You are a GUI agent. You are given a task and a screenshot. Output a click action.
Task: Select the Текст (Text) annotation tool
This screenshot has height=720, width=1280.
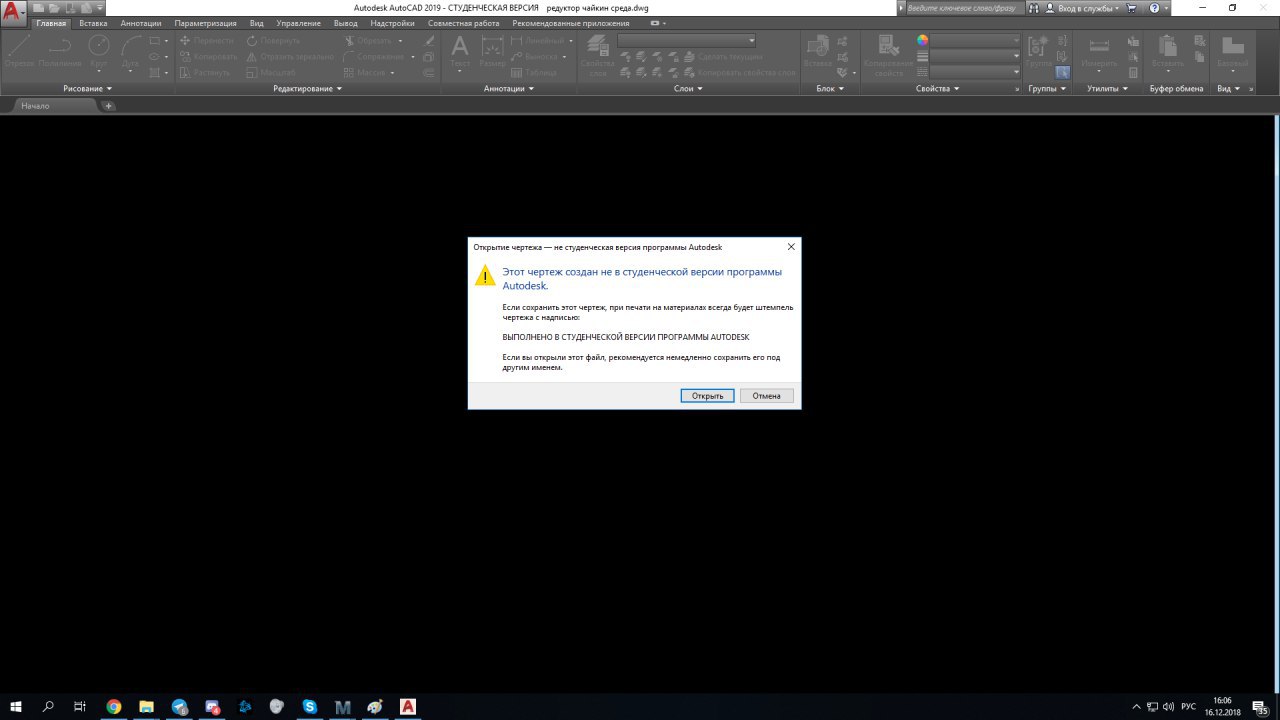tap(460, 52)
